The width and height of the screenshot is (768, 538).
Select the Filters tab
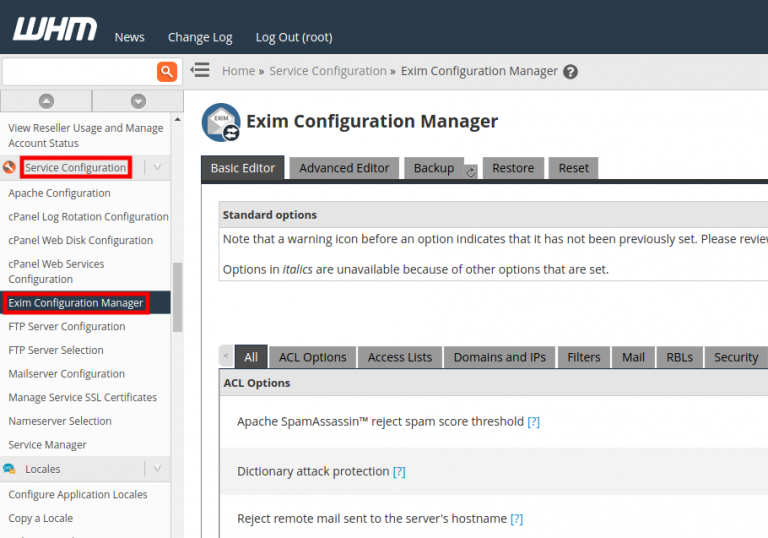click(x=583, y=357)
